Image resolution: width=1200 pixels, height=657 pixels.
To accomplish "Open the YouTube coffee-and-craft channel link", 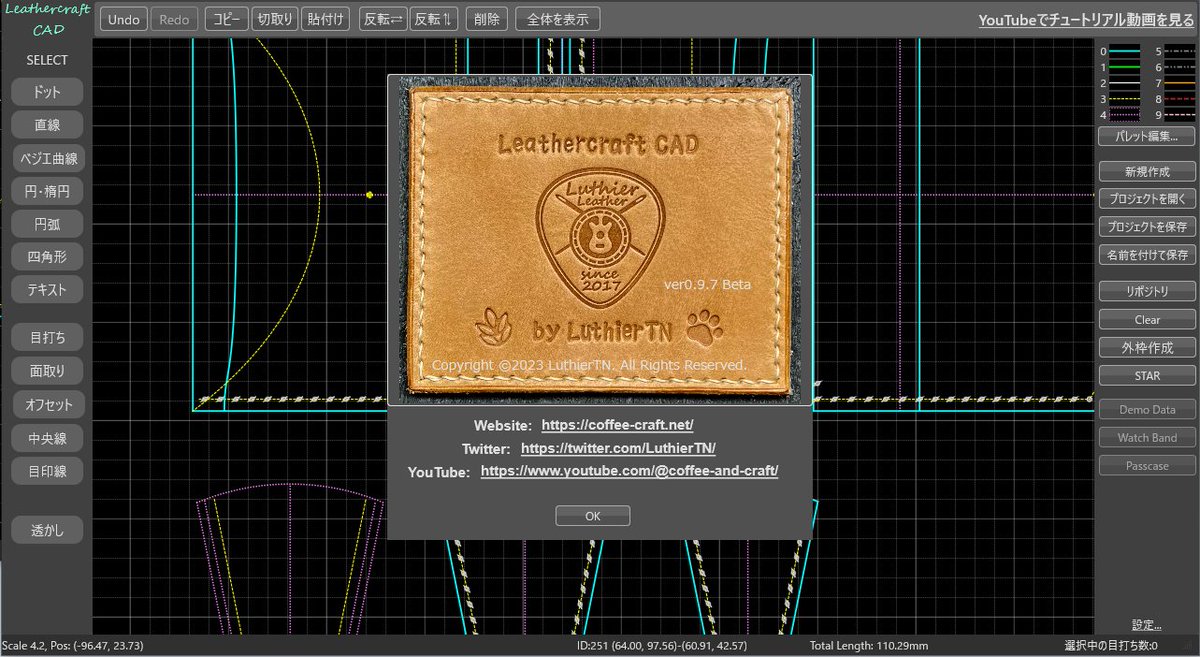I will [x=630, y=470].
